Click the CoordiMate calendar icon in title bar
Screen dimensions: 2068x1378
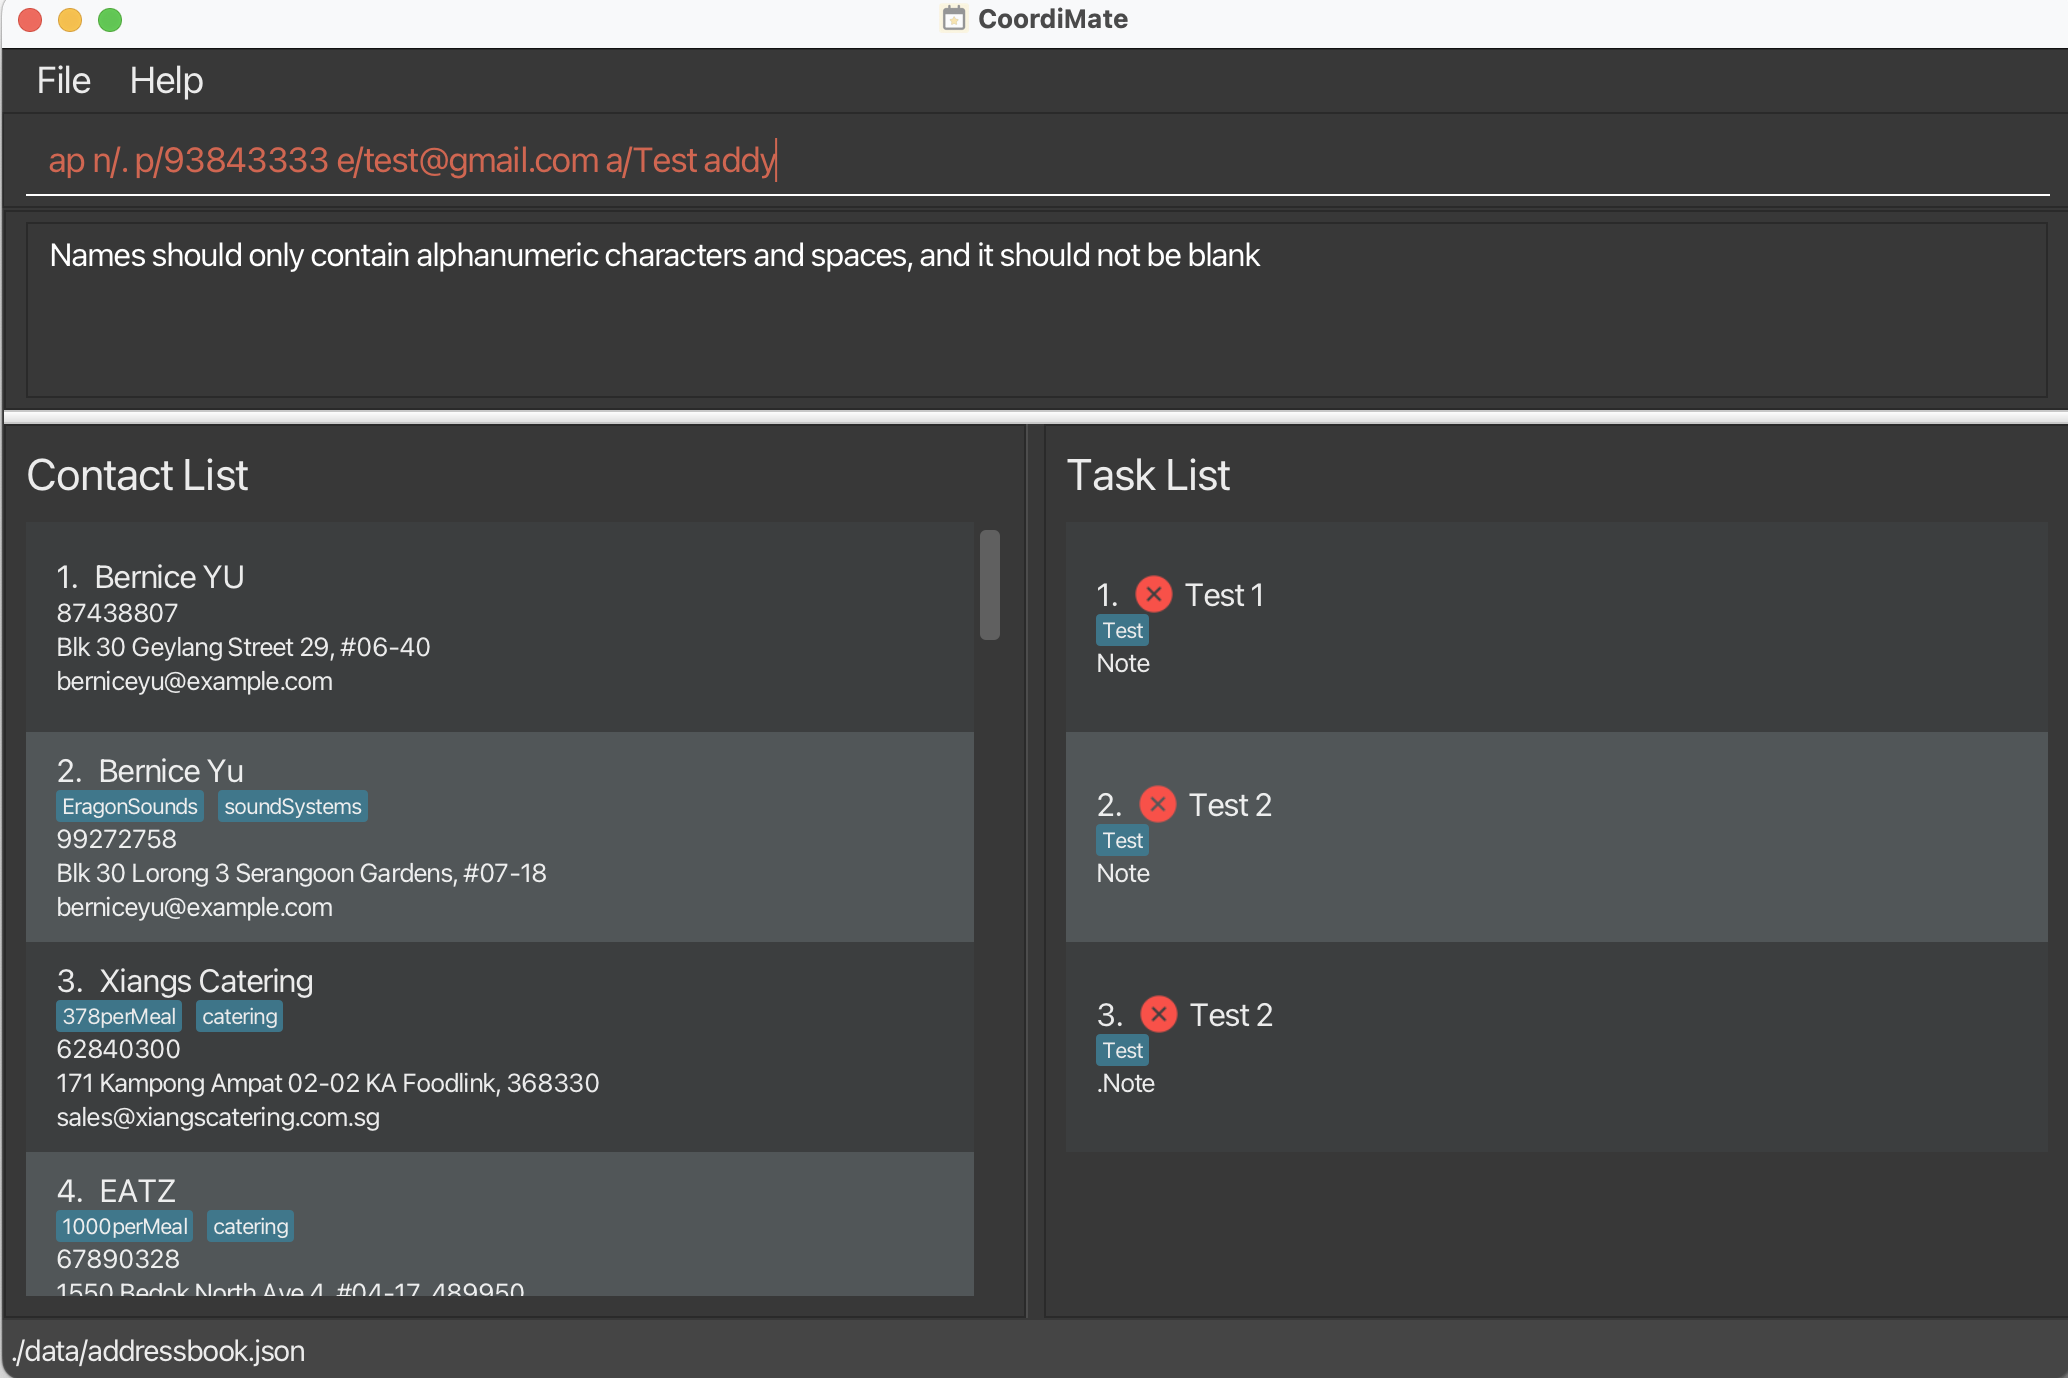coord(954,19)
